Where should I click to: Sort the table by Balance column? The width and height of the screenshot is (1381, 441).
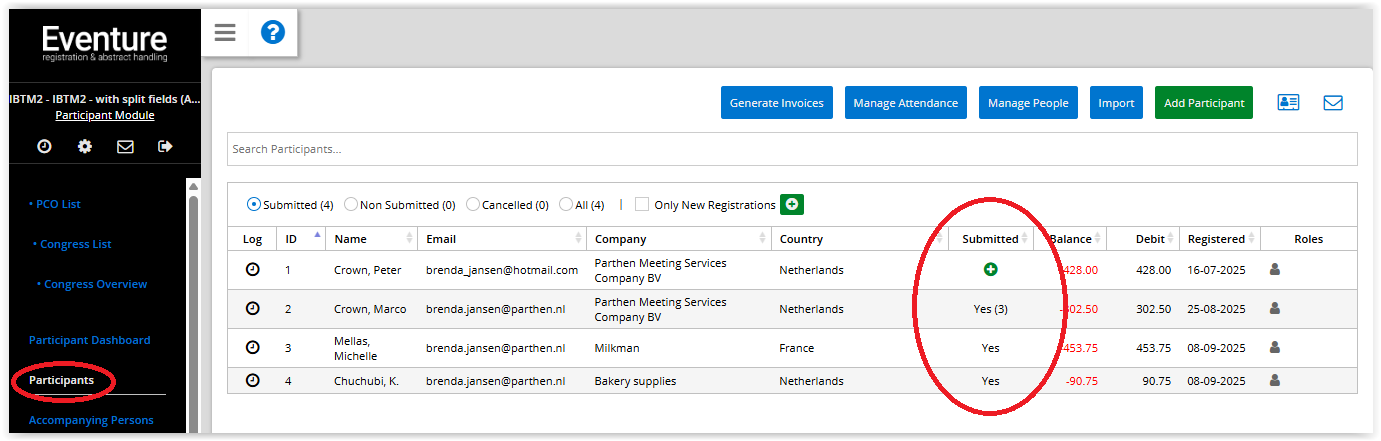point(1070,239)
